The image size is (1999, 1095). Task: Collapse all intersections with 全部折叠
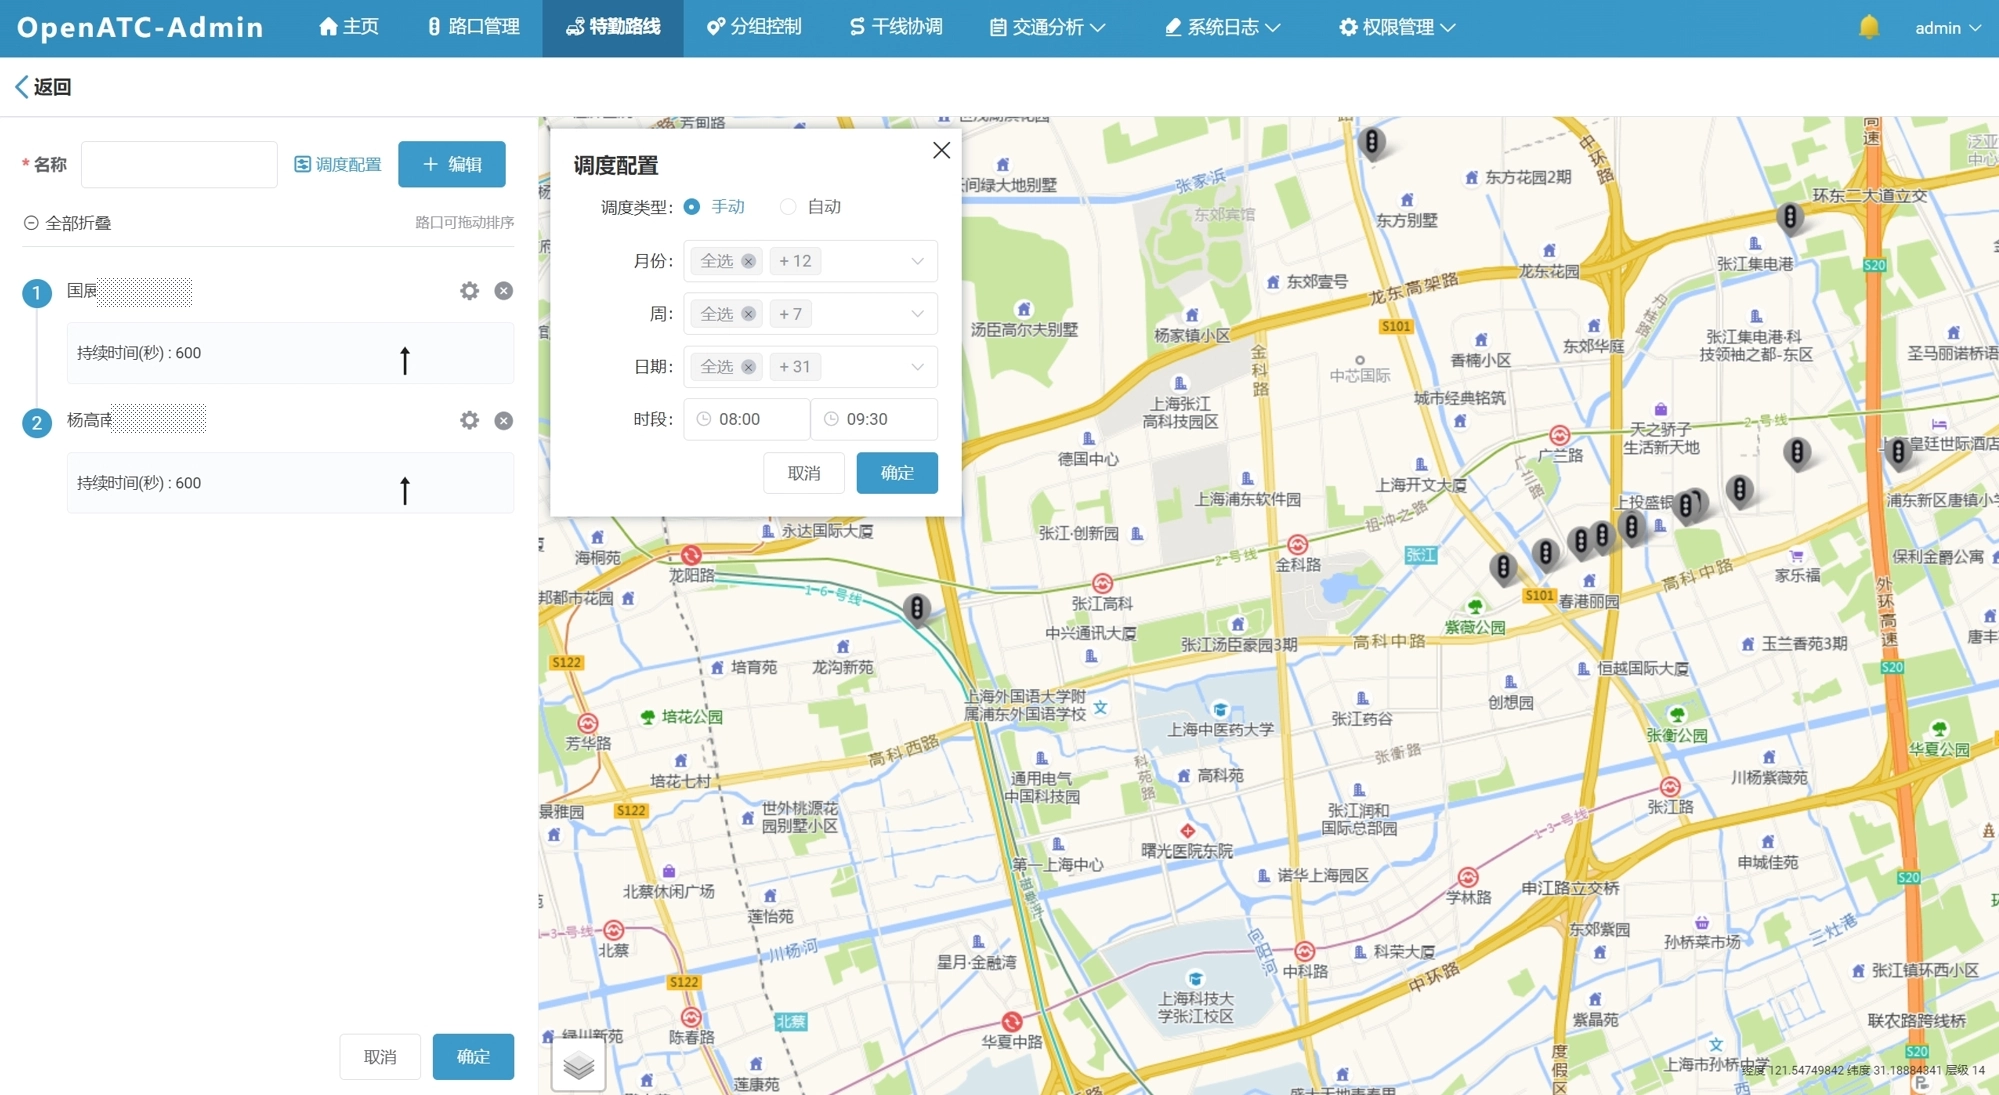click(67, 223)
